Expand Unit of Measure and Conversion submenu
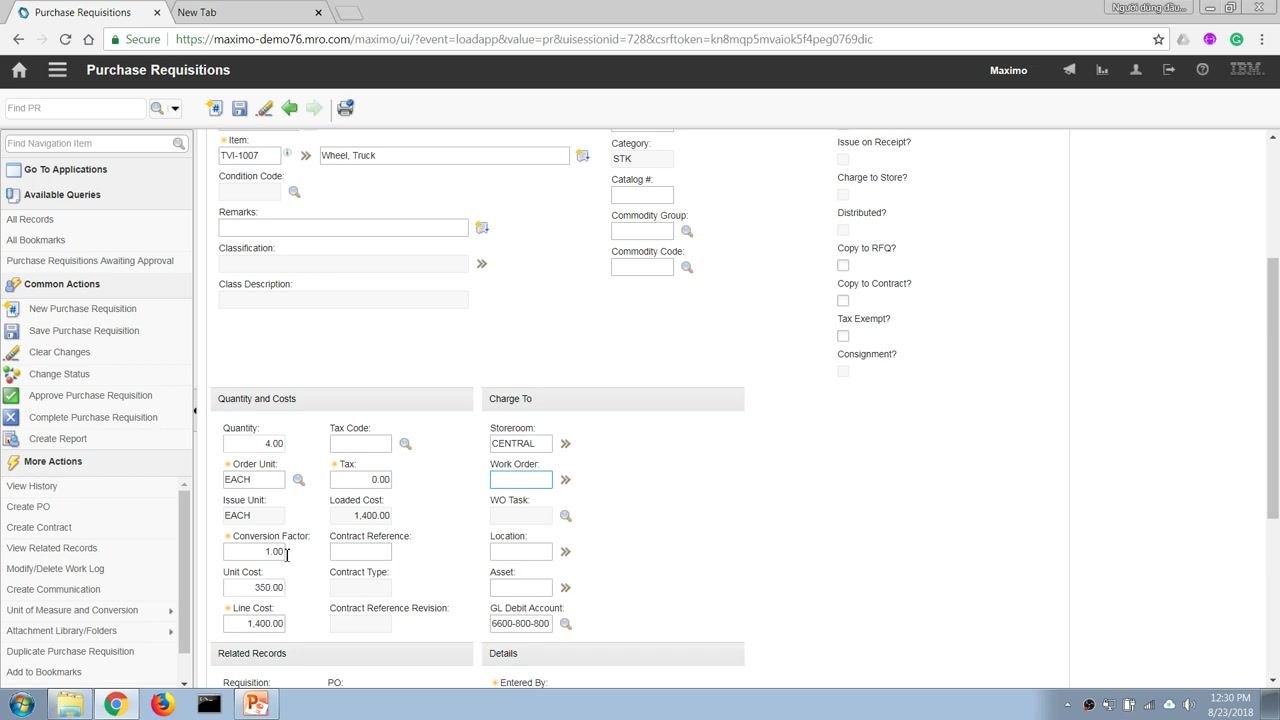The image size is (1280, 720). (171, 611)
